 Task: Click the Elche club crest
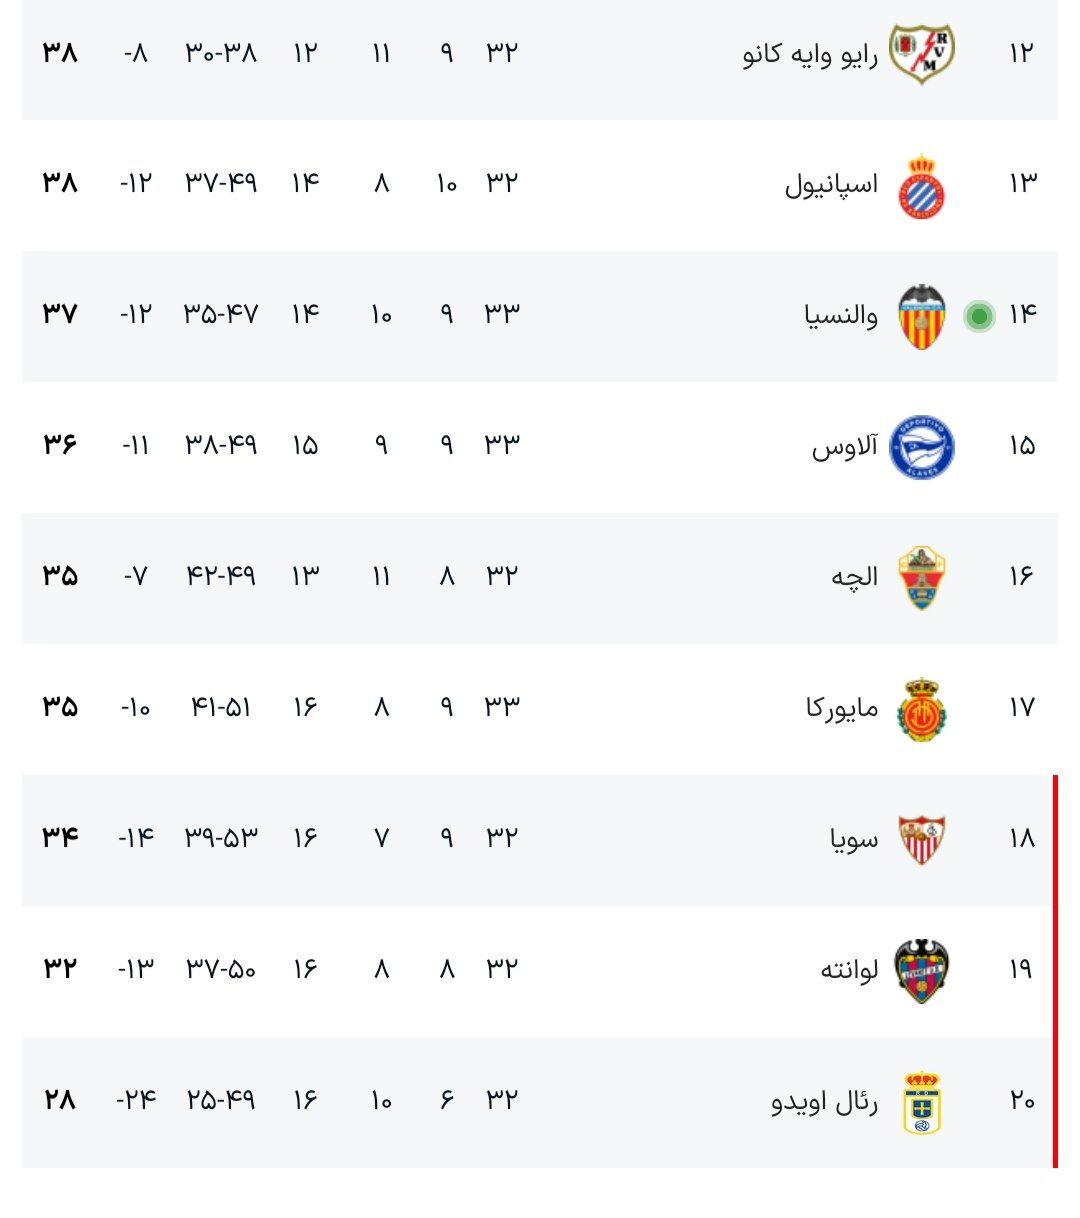(x=921, y=577)
